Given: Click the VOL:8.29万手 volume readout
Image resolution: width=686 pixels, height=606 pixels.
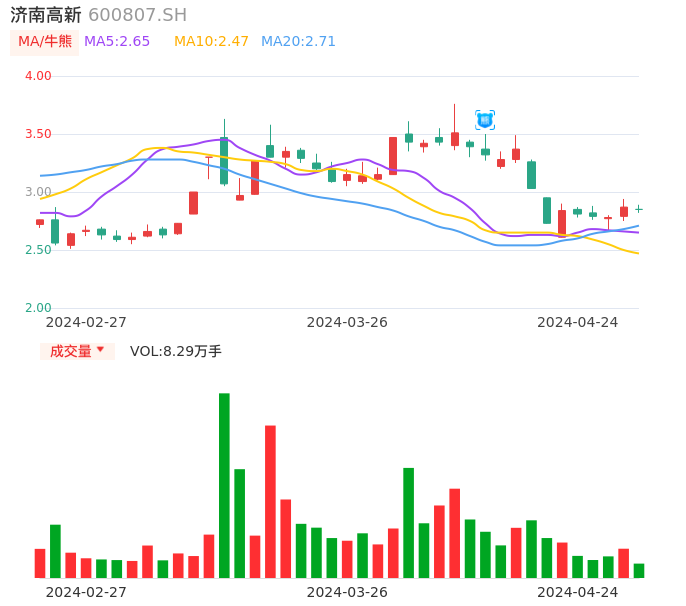Looking at the screenshot, I should click(x=176, y=351).
